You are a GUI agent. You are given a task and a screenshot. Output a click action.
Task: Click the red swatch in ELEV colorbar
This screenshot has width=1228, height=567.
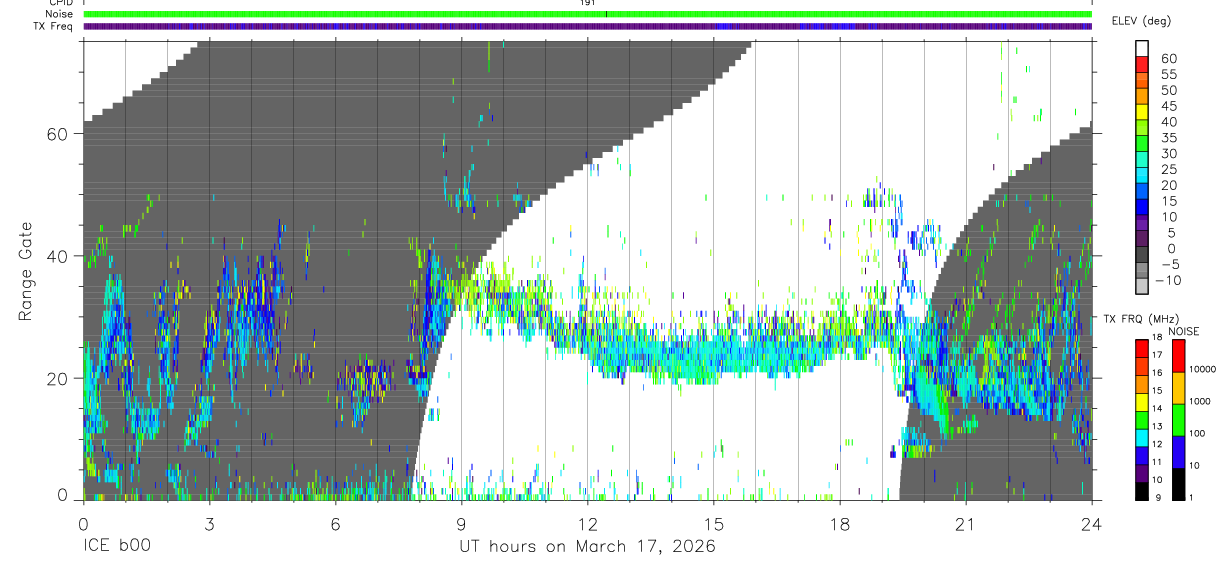point(1142,63)
